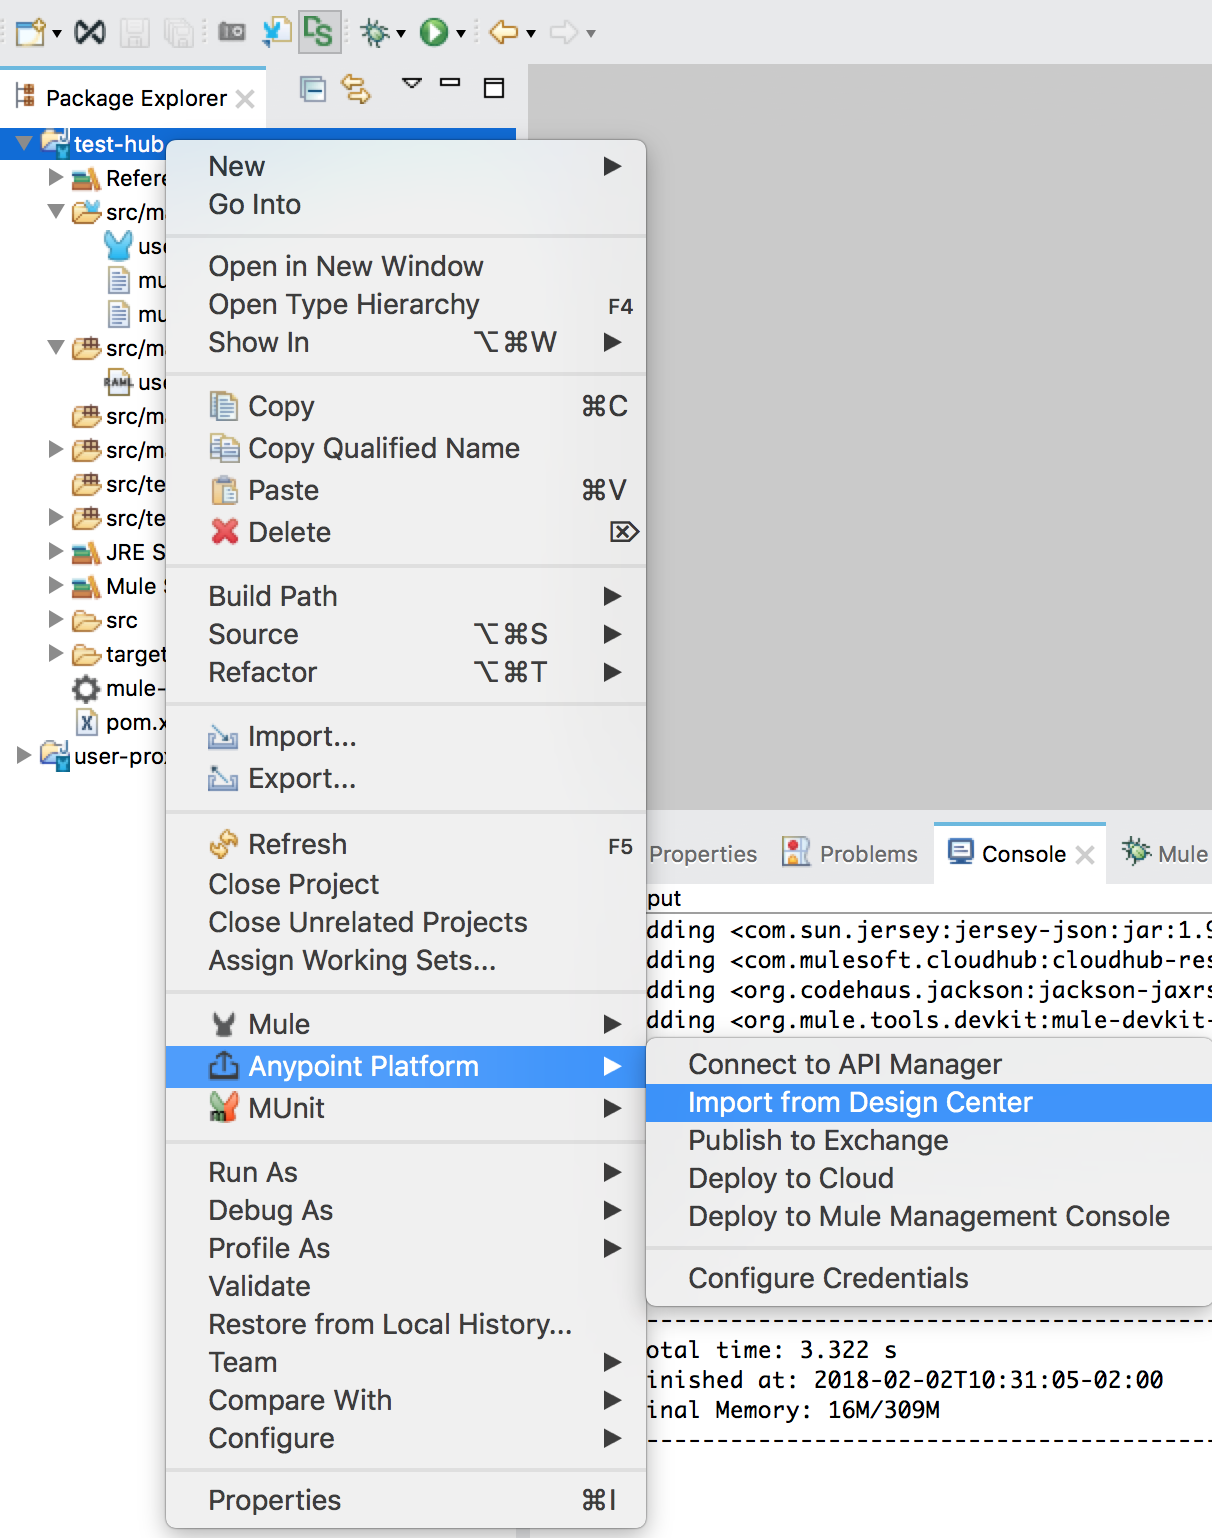1212x1538 pixels.
Task: Expand the user-pro project tree node
Action: [x=24, y=755]
